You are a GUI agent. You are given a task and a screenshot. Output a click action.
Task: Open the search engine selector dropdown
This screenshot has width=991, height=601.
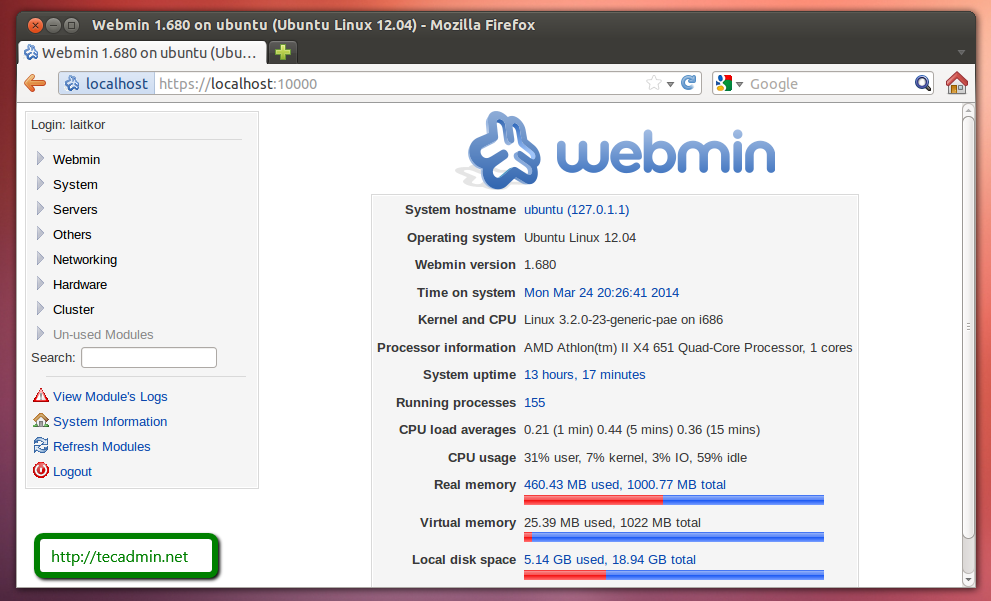(x=739, y=84)
